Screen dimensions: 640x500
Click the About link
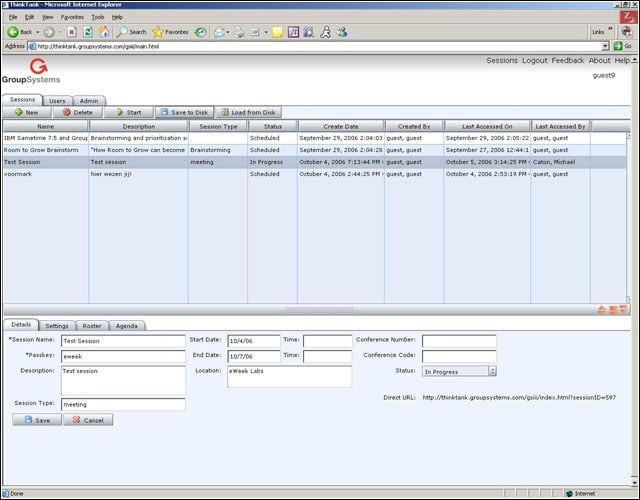click(x=599, y=60)
